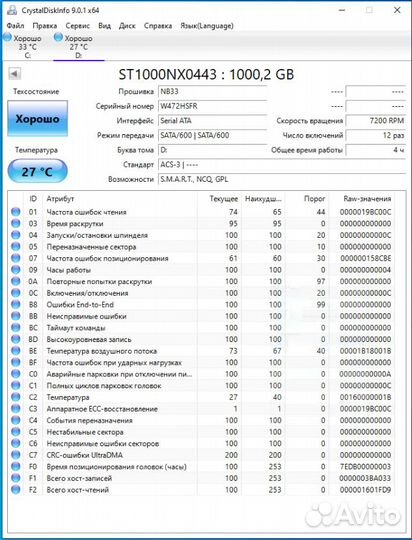Click status icon for Частота ошибок позиционирования

(16, 258)
